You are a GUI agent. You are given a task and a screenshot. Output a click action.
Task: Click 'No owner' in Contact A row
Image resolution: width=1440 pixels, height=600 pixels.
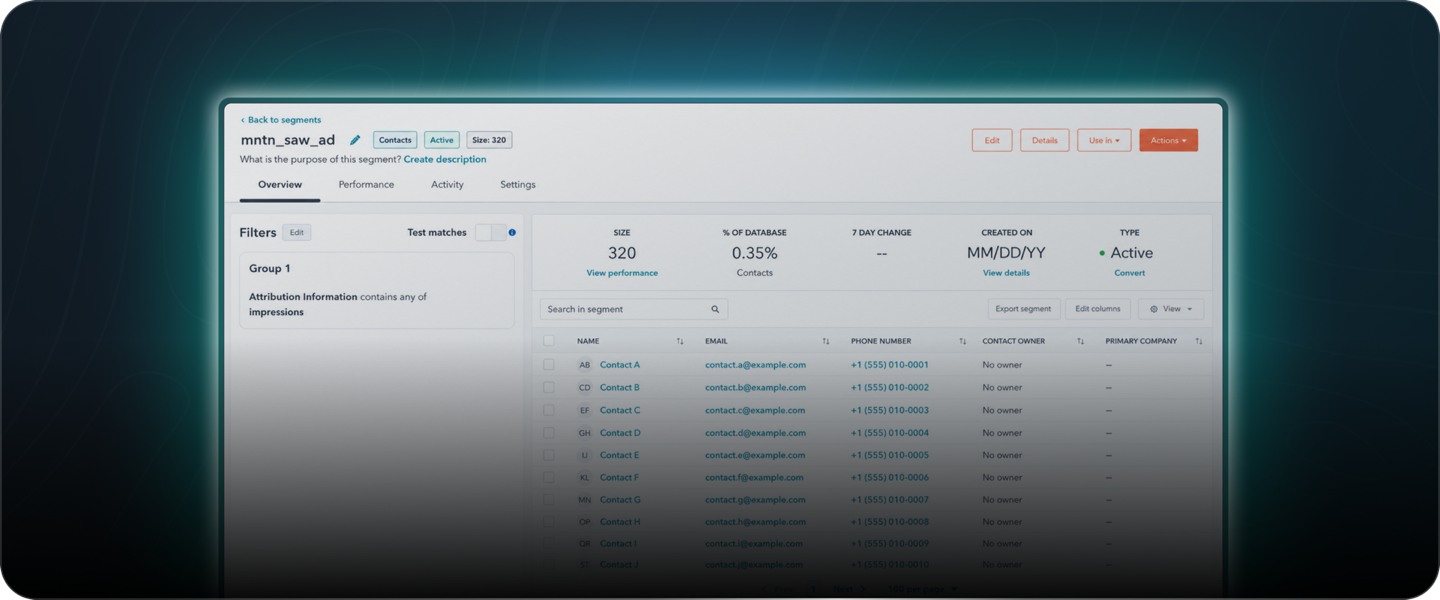coord(1002,365)
